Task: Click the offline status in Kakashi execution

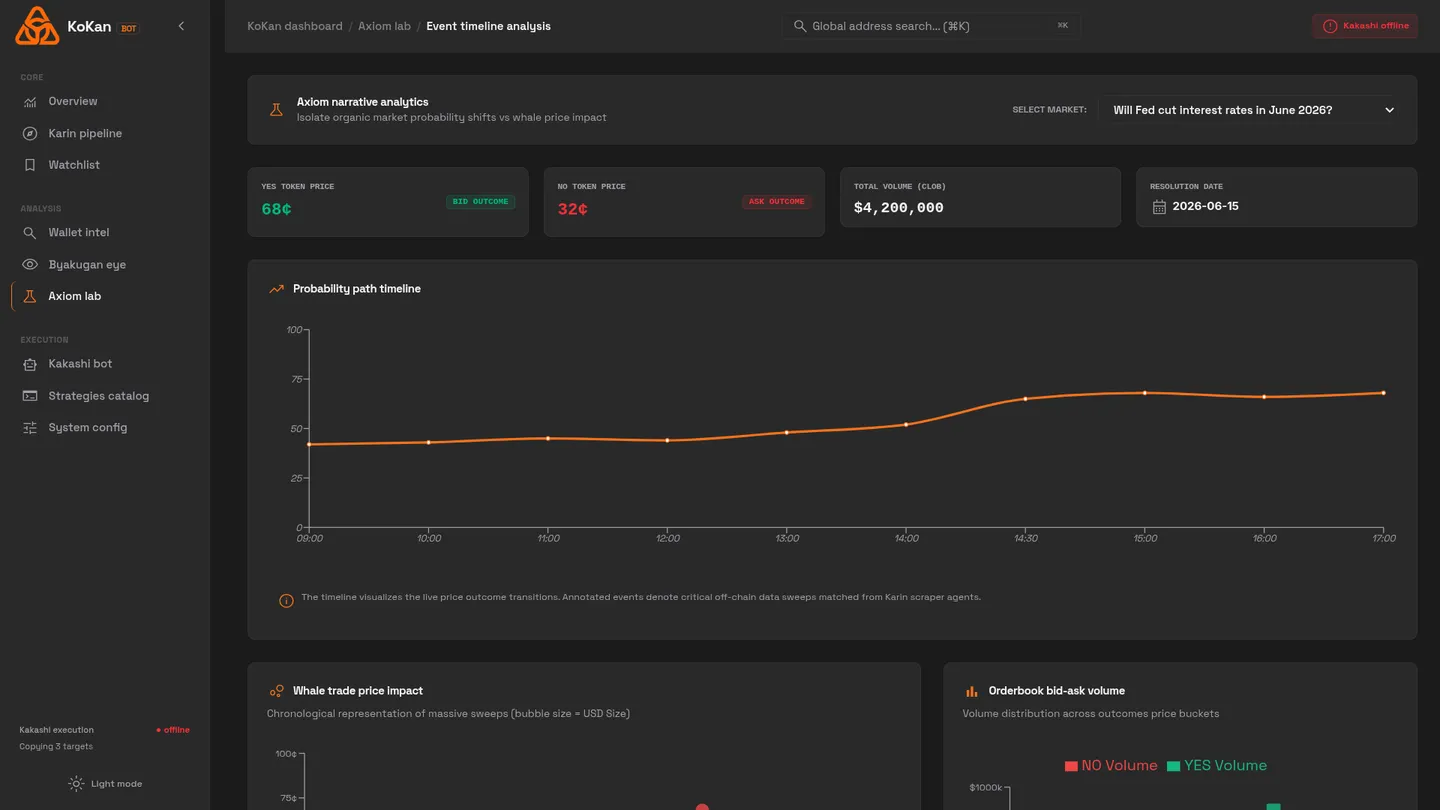Action: pyautogui.click(x=173, y=730)
